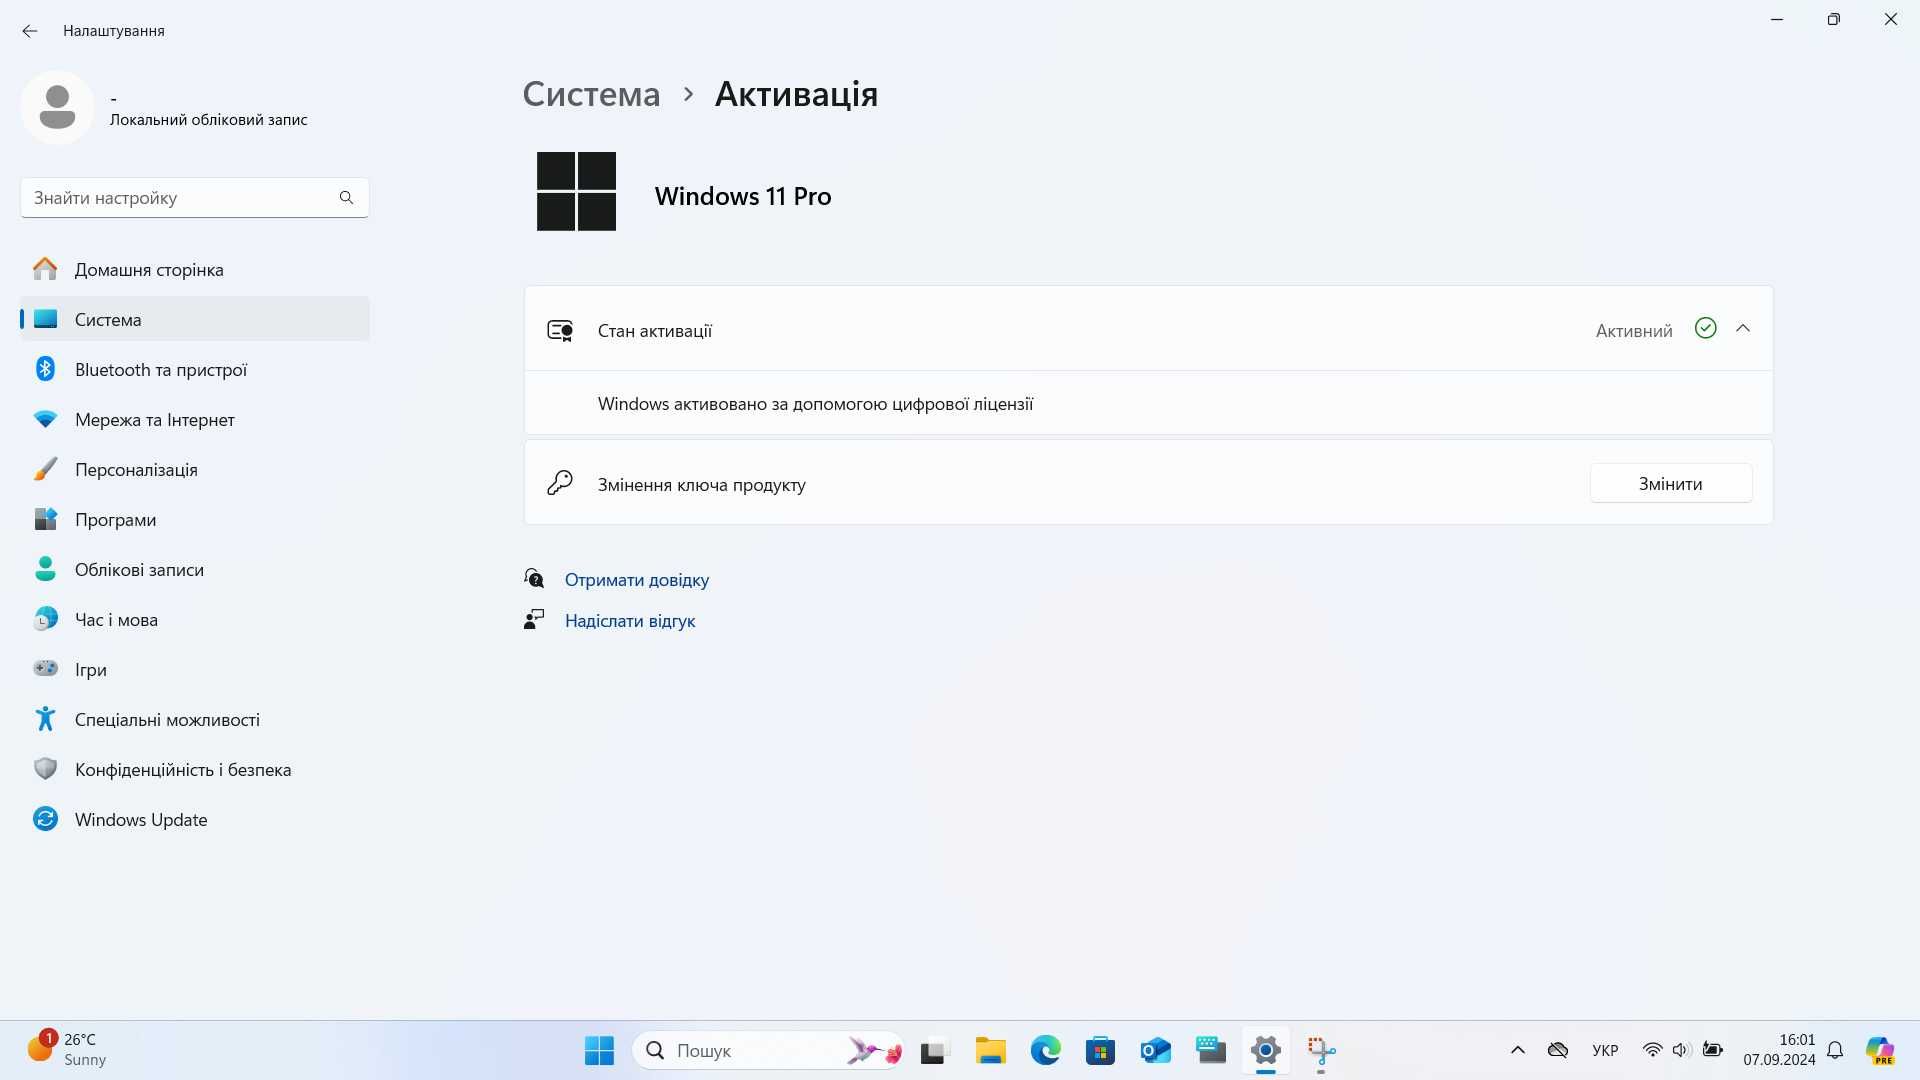Click the Змінити product key button

(1670, 483)
